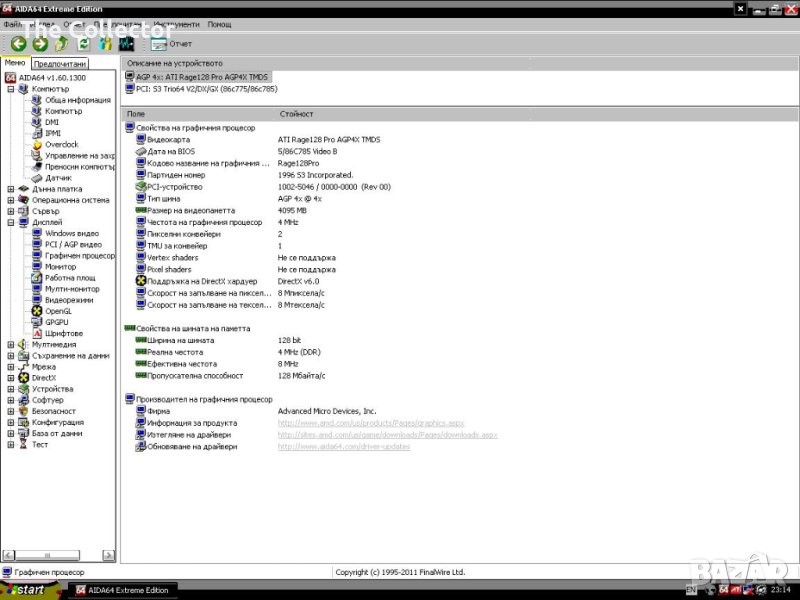800x600 pixels.
Task: Expand the Мултимедия tree node
Action: [x=11, y=344]
